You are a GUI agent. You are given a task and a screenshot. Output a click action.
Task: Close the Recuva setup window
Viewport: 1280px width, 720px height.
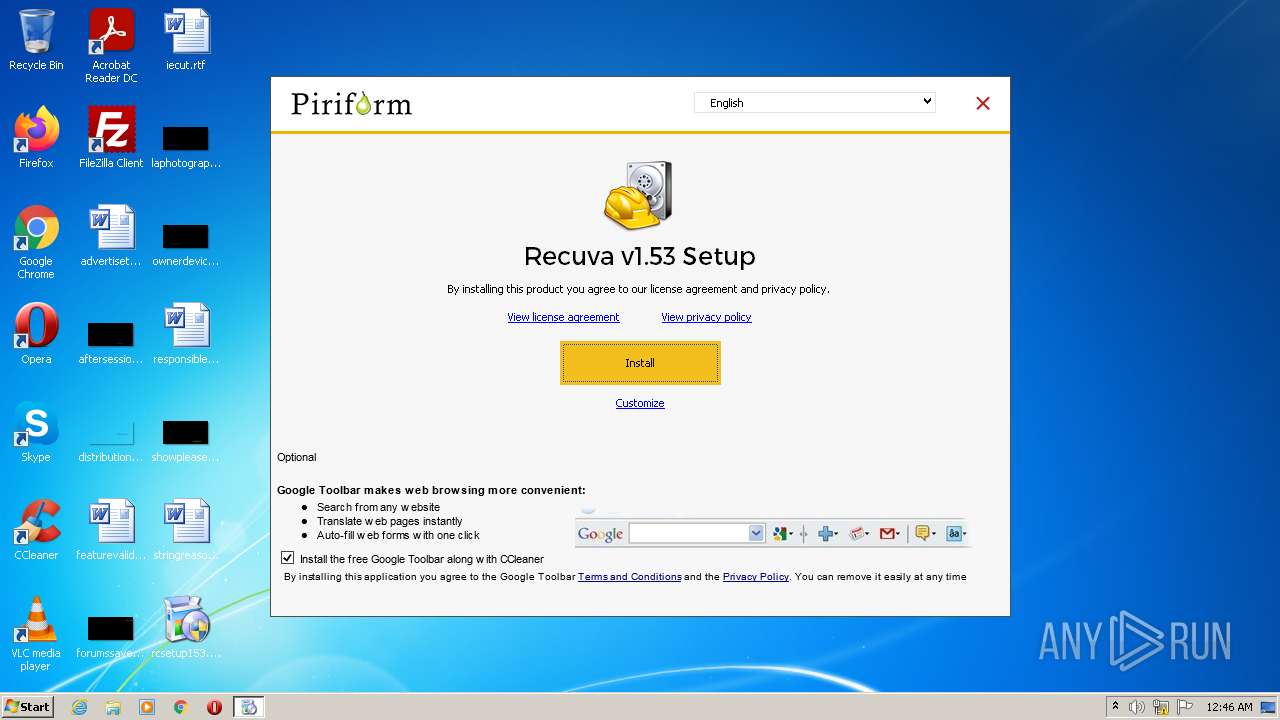click(983, 103)
